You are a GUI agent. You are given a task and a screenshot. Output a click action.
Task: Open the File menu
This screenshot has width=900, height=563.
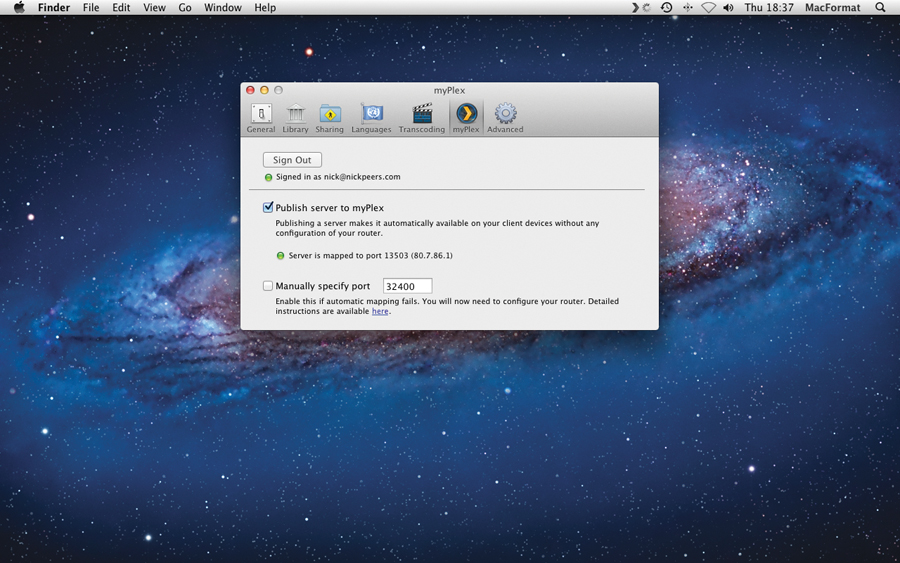(91, 8)
